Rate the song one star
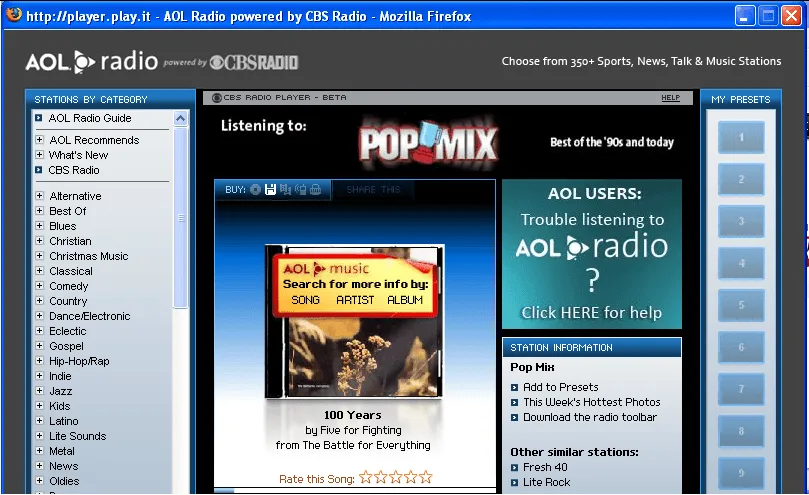Screen dimensions: 809x495 point(365,477)
